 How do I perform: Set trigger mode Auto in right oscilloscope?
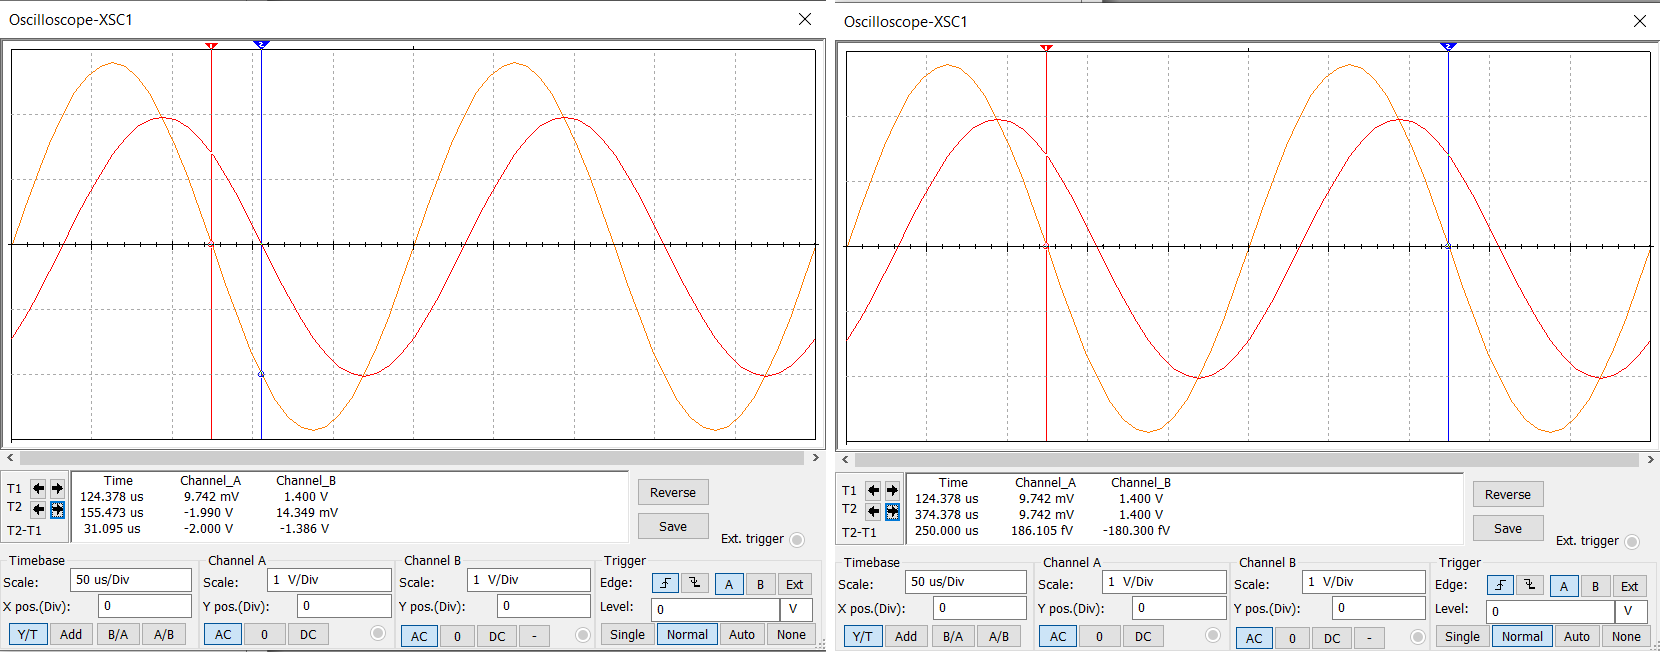tap(1577, 636)
